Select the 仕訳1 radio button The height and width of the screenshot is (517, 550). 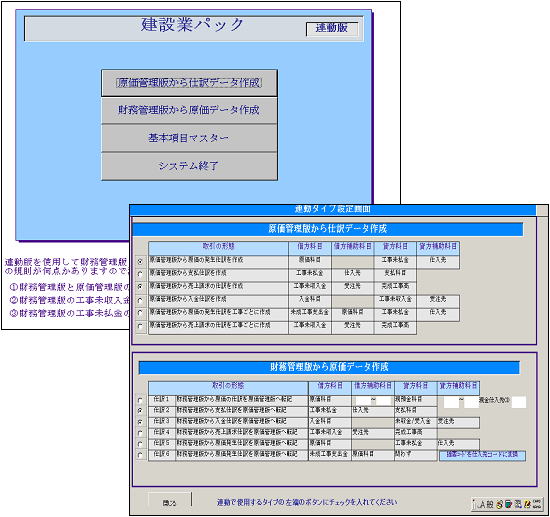point(140,400)
